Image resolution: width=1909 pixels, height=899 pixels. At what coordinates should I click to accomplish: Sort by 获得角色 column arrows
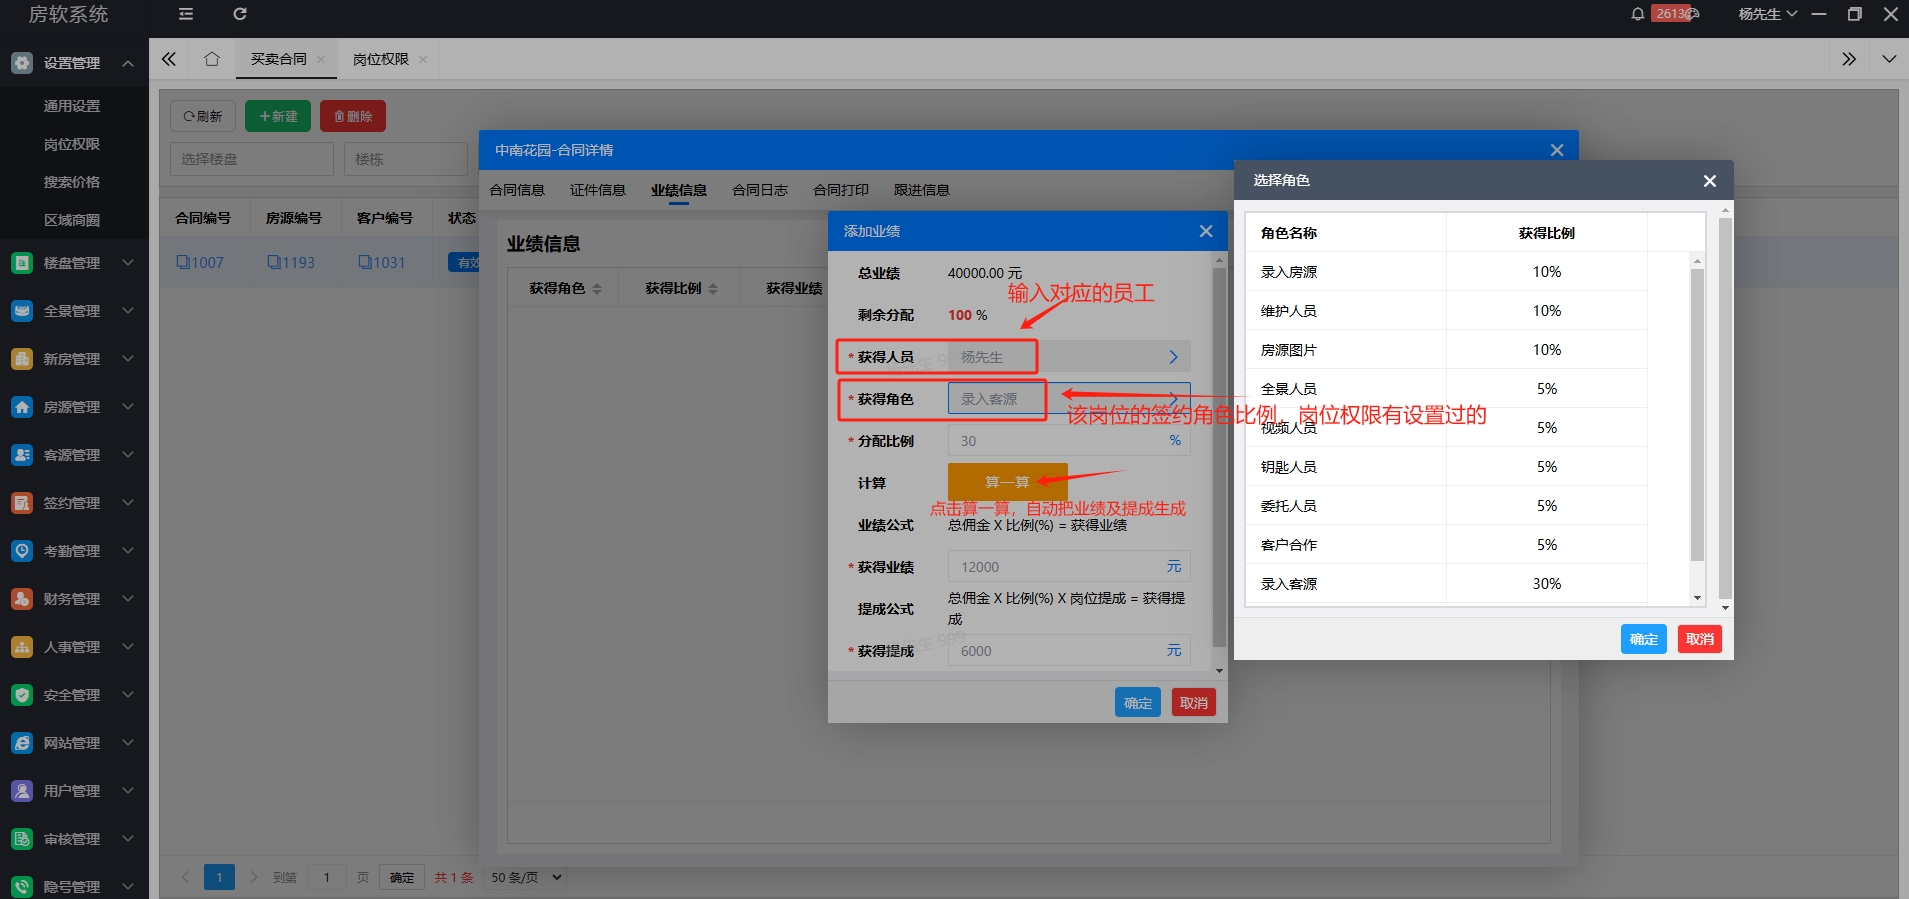point(597,289)
